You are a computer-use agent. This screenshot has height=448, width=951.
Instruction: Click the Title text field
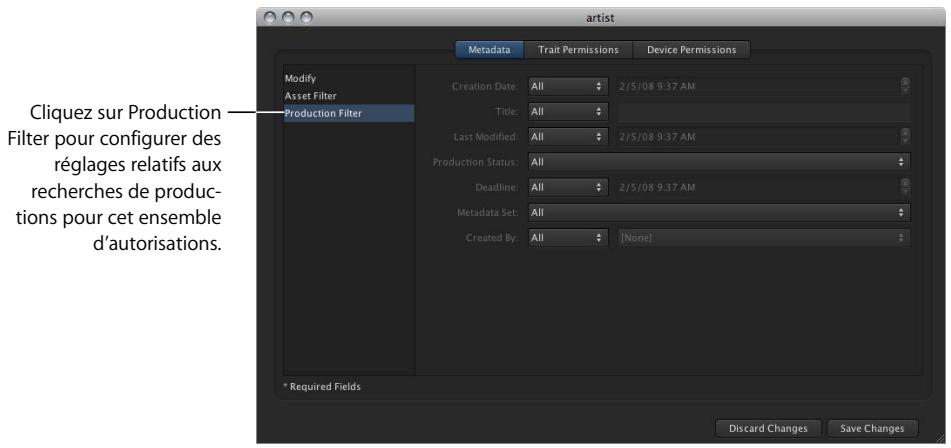[764, 112]
